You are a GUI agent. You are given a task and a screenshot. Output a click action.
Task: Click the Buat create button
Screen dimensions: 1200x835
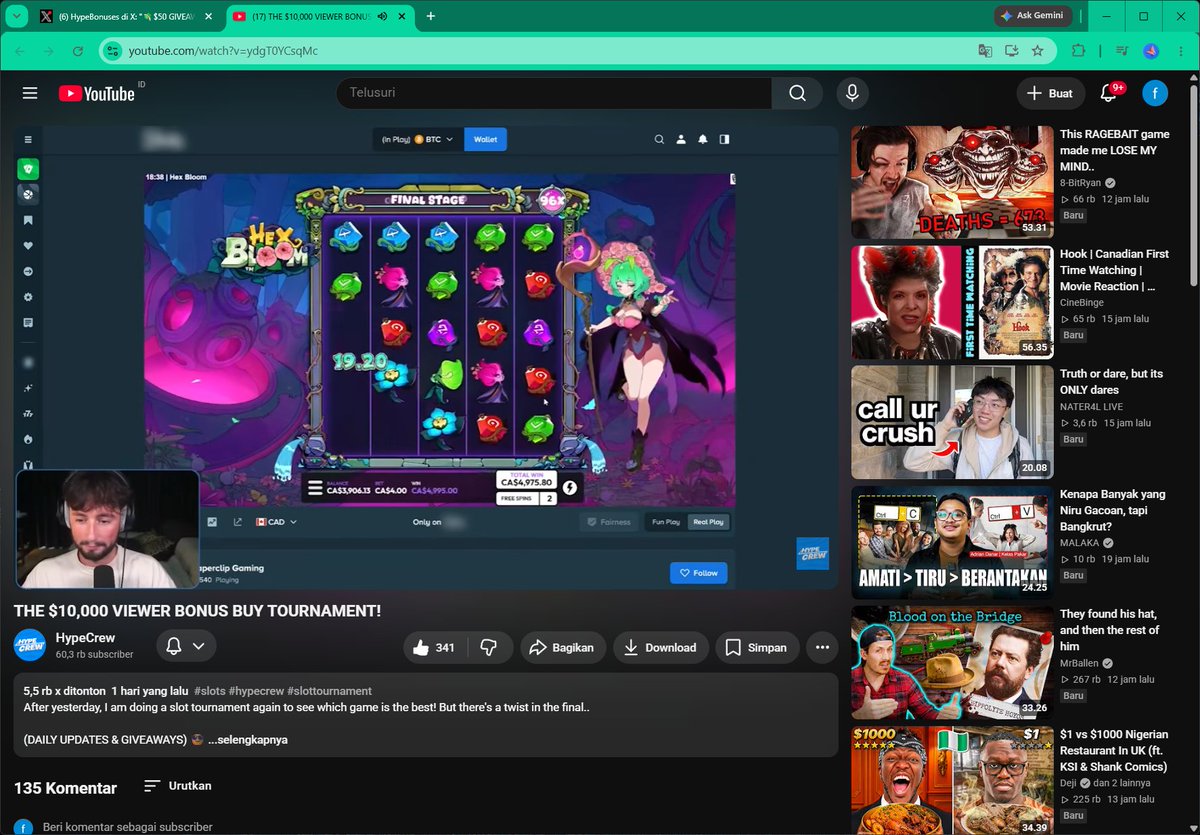[1050, 93]
